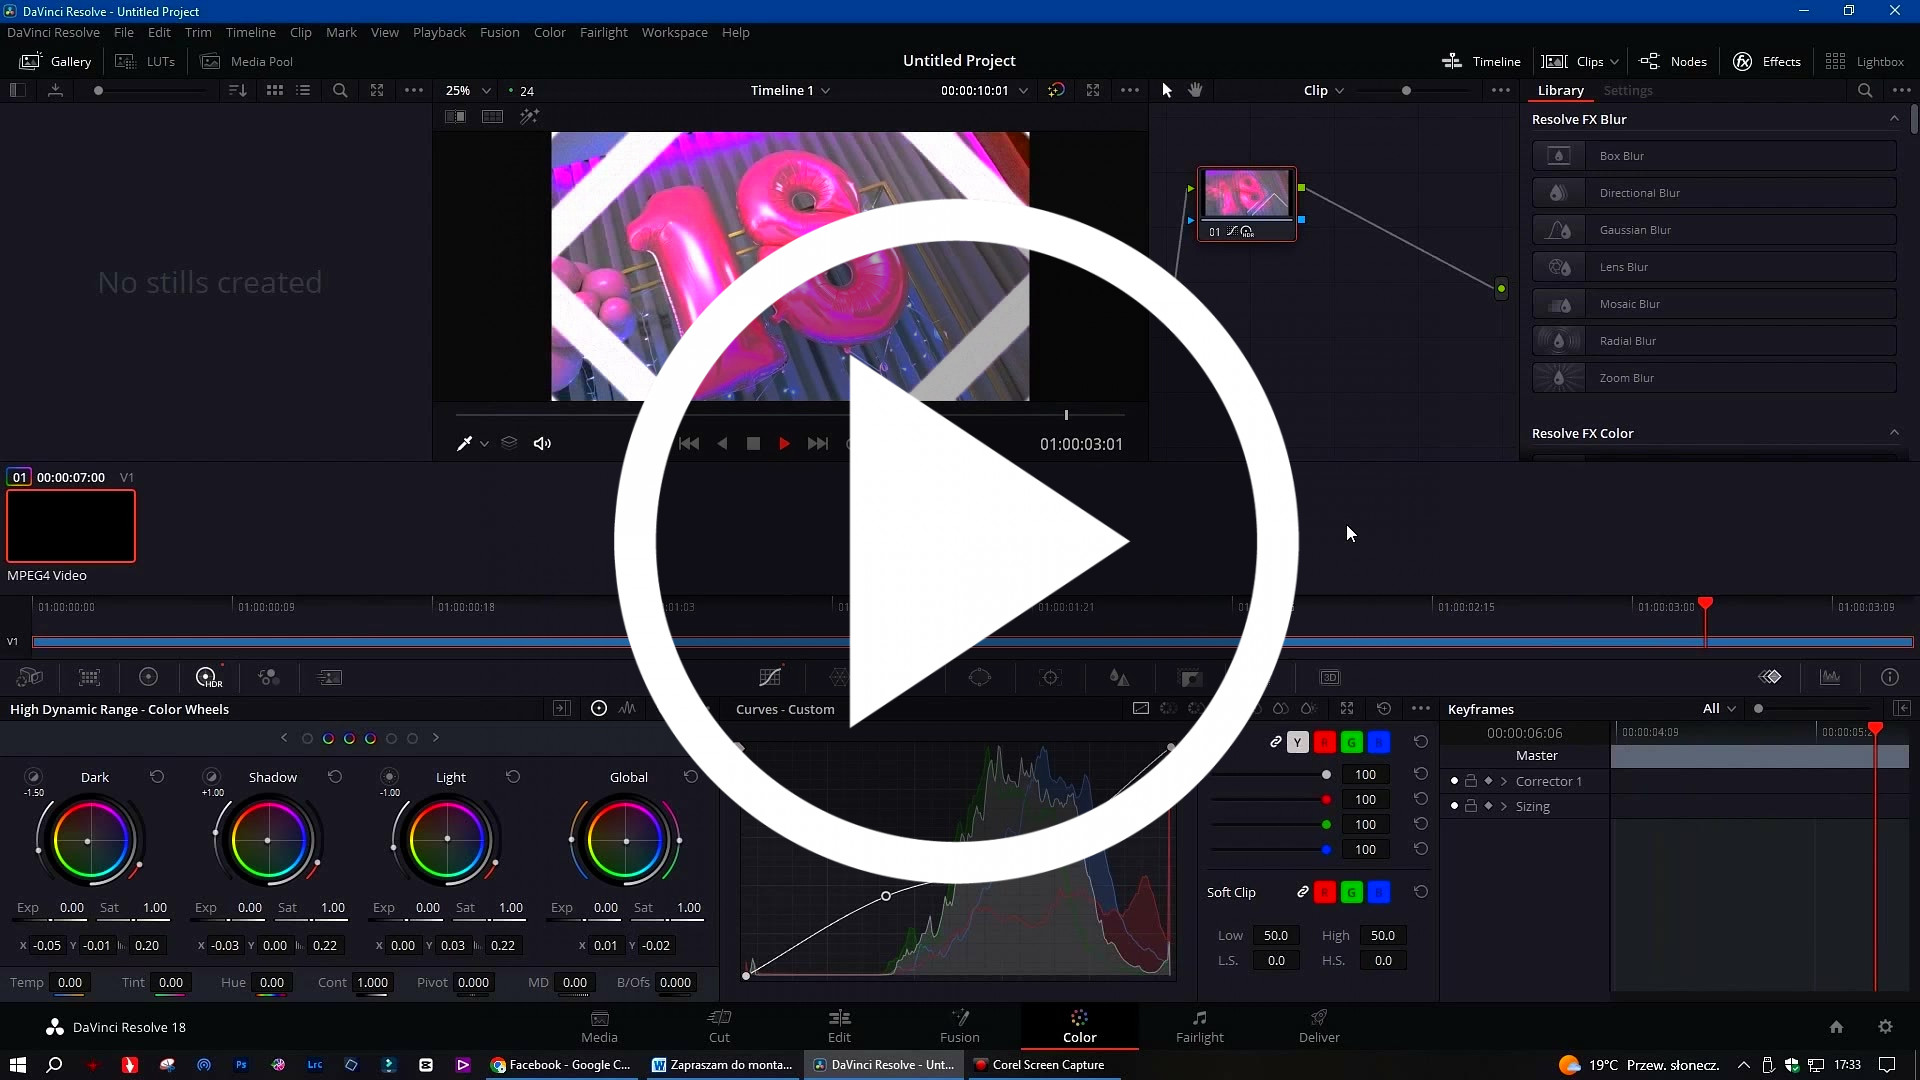This screenshot has width=1920, height=1080.
Task: Reset the Light wheel
Action: point(513,776)
